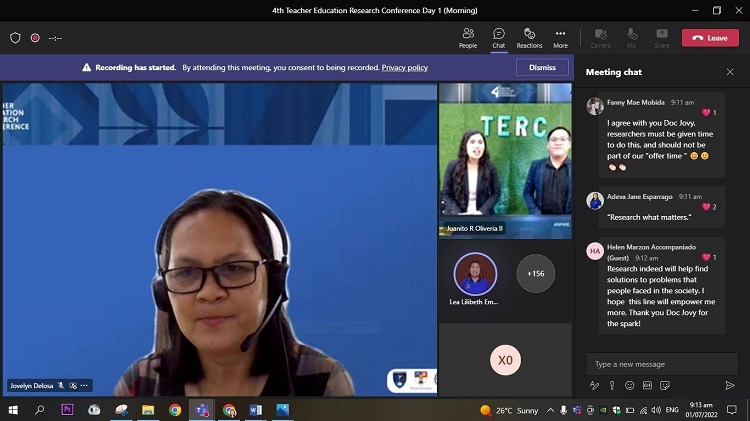Close the Meeting chat panel
The width and height of the screenshot is (750, 421).
(730, 72)
